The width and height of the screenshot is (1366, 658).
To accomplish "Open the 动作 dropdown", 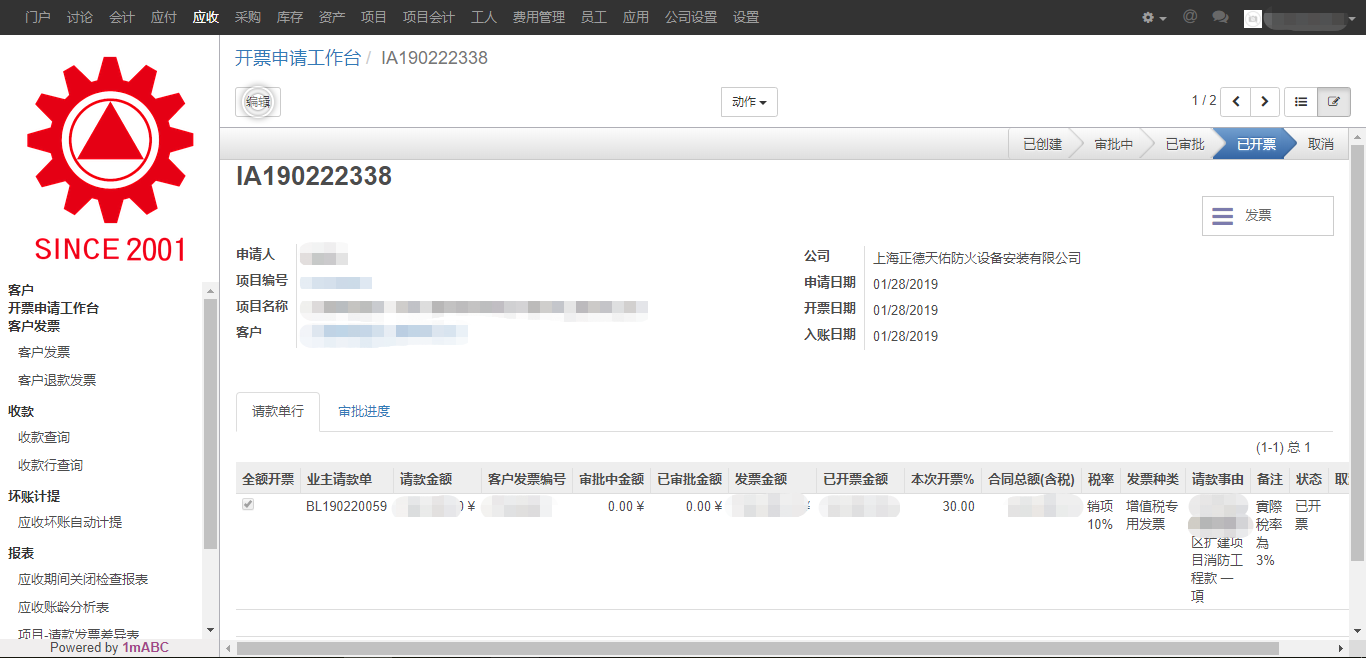I will tap(749, 102).
